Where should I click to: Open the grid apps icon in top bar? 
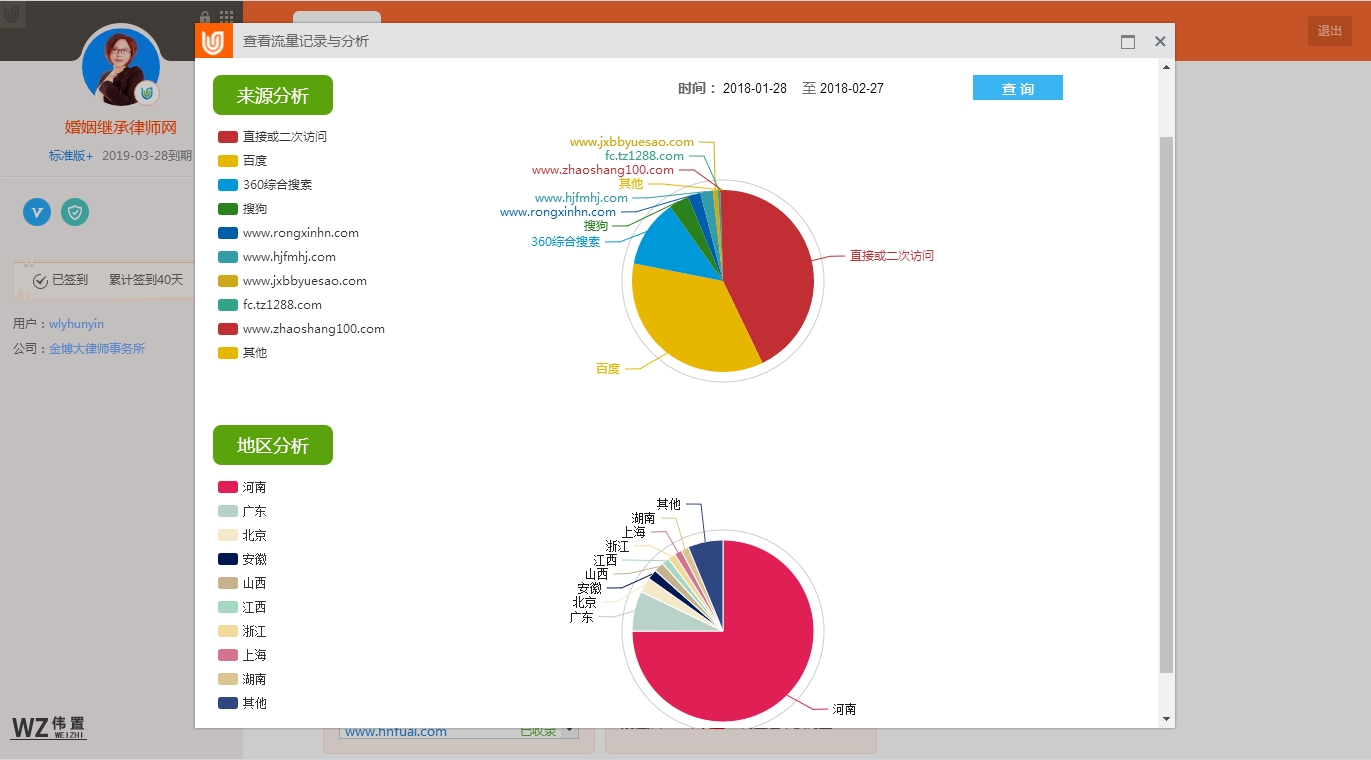click(227, 17)
